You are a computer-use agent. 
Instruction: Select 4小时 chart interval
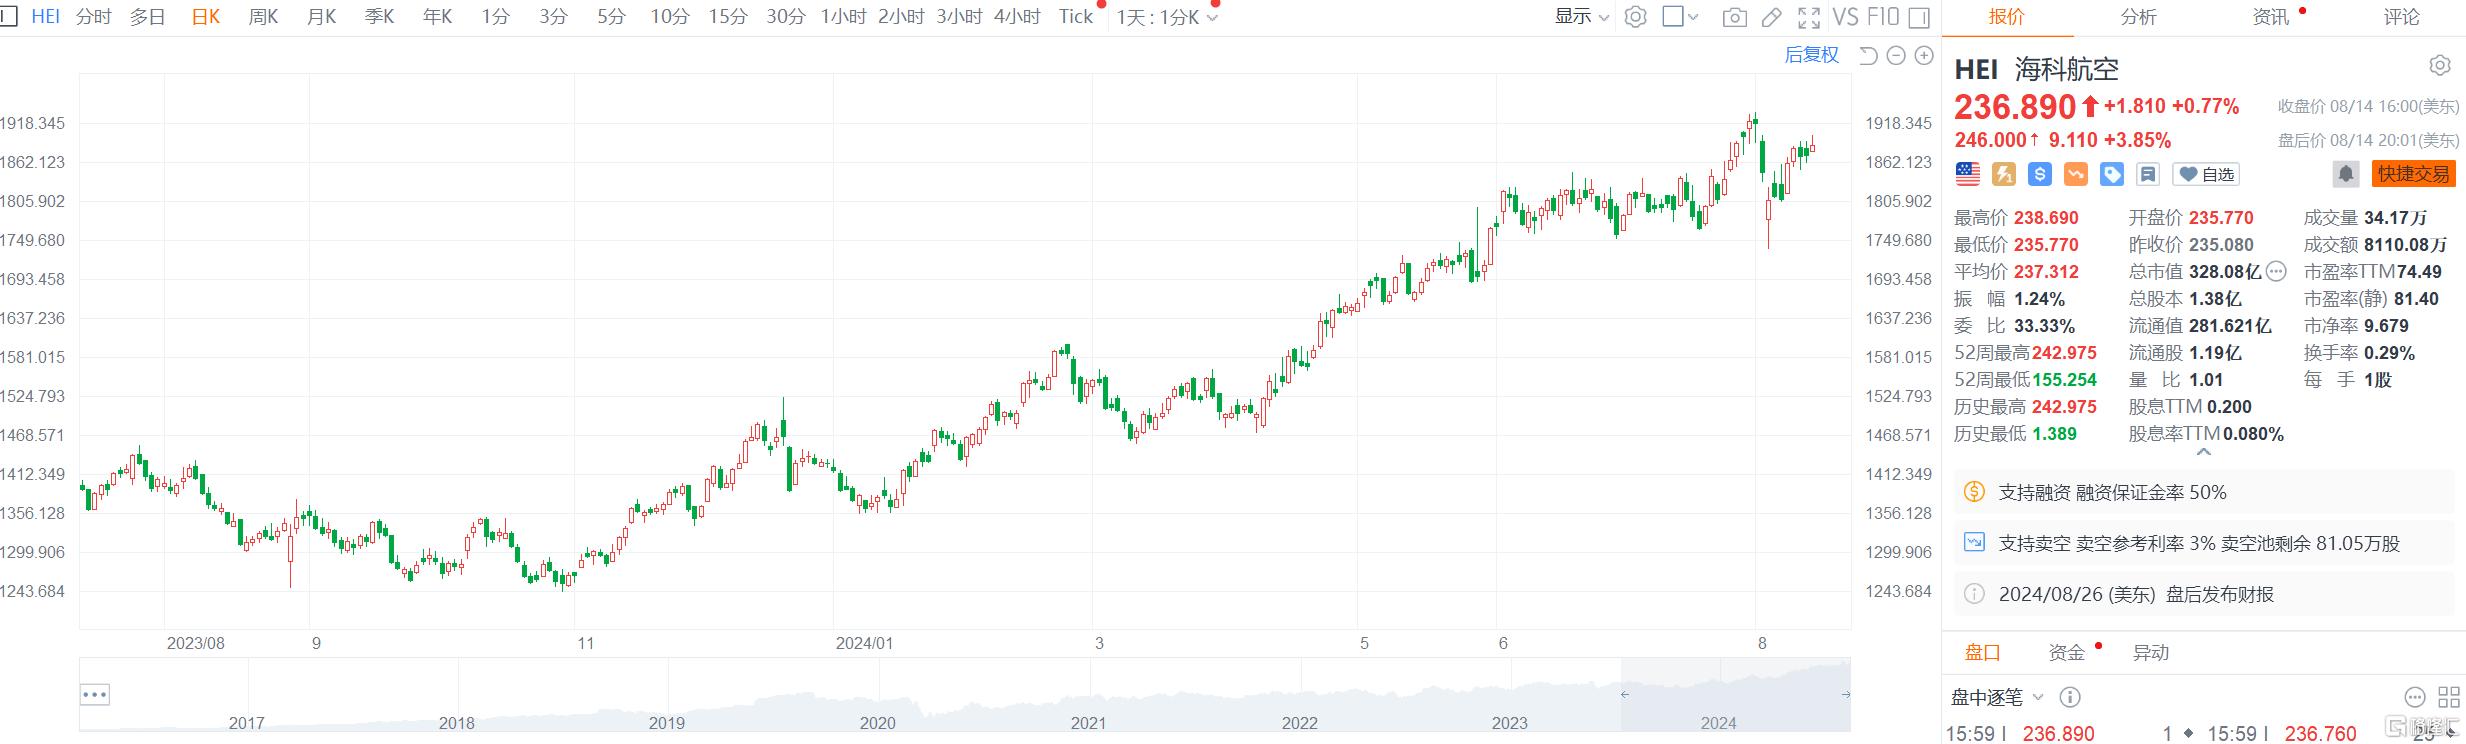(1018, 17)
